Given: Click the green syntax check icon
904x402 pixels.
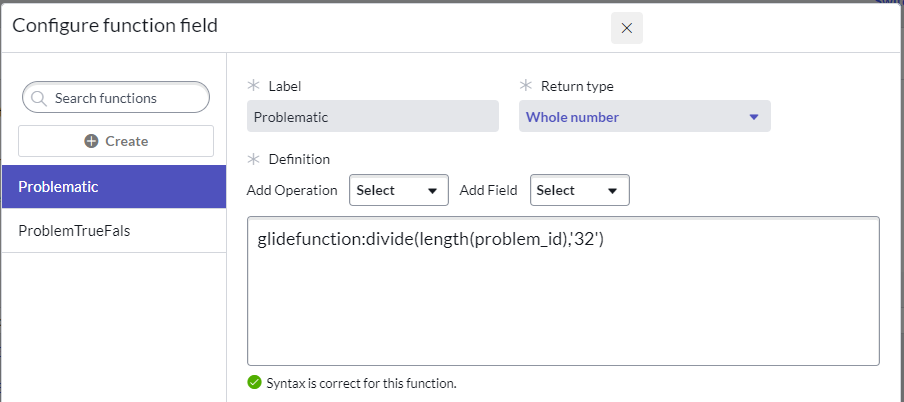Looking at the screenshot, I should (x=254, y=382).
